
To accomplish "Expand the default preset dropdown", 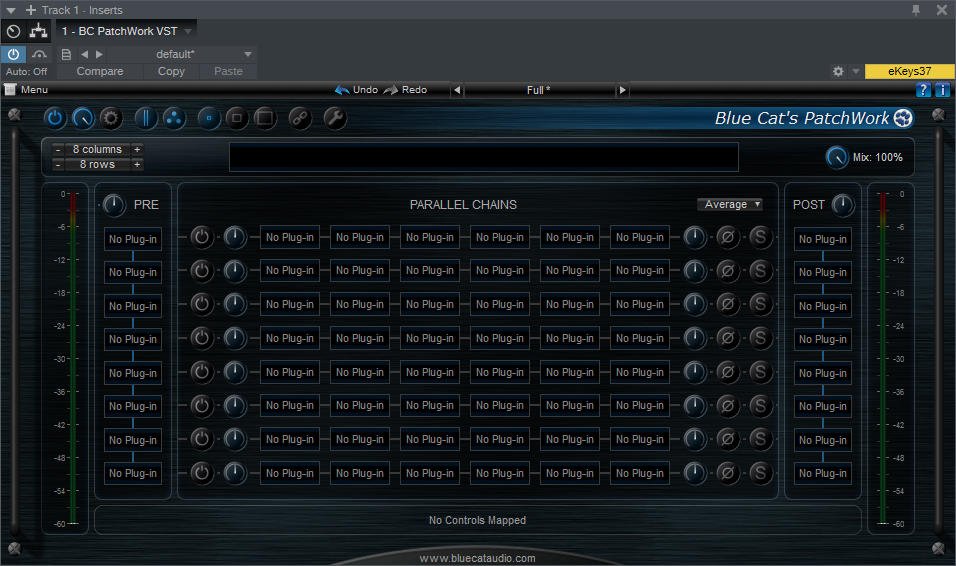I will (x=247, y=54).
